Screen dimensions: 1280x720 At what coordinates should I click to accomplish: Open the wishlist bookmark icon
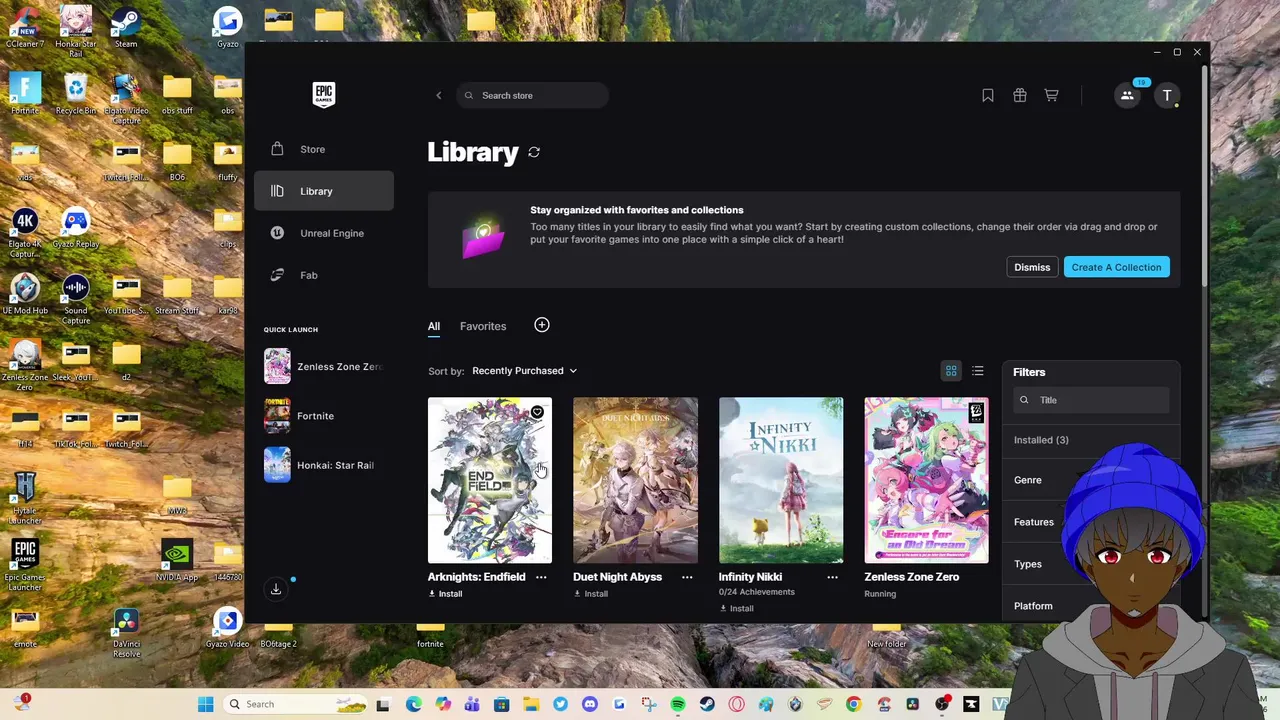click(988, 95)
